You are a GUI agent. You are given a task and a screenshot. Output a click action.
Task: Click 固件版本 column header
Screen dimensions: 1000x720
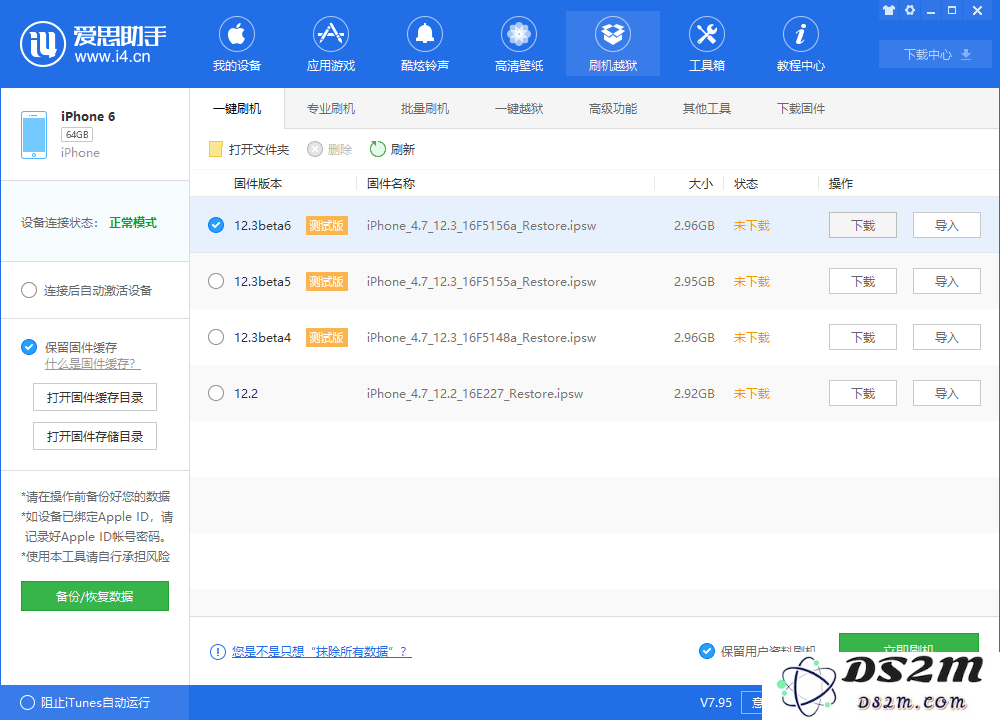point(258,184)
